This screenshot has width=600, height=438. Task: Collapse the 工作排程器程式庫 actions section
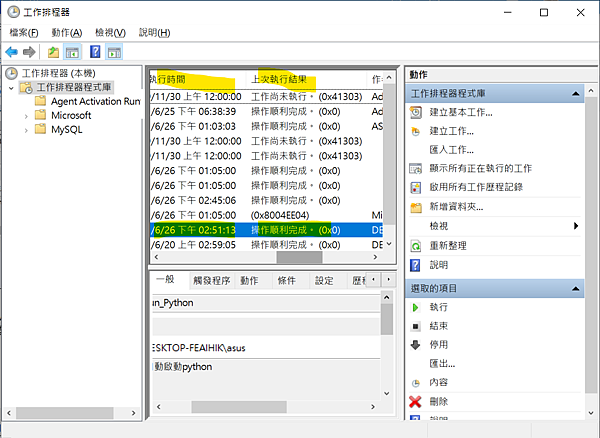(576, 94)
